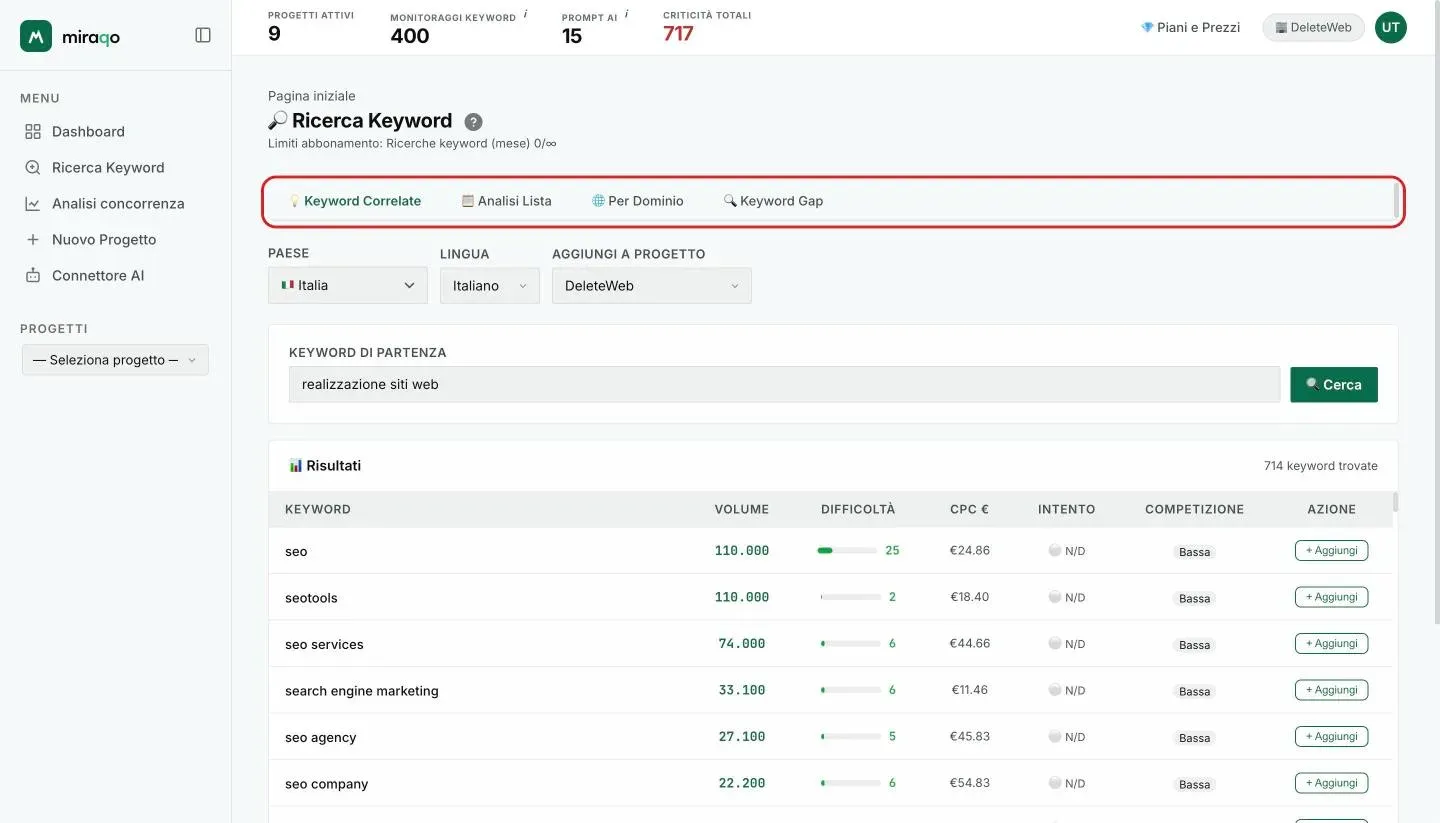The image size is (1440, 823).
Task: Sort by the CPC € column header
Action: click(970, 509)
